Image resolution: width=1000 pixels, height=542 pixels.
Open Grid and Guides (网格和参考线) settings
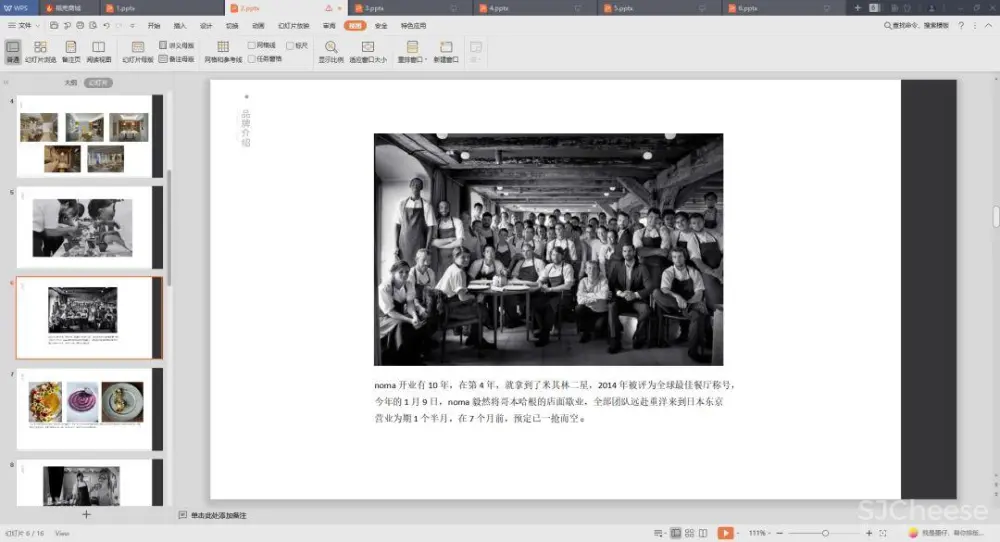223,51
